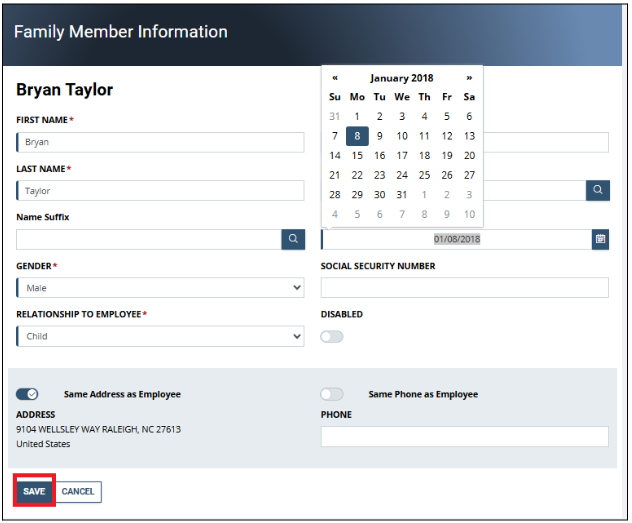Choose January 17 in calendar
Image resolution: width=632 pixels, height=523 pixels.
pos(402,156)
